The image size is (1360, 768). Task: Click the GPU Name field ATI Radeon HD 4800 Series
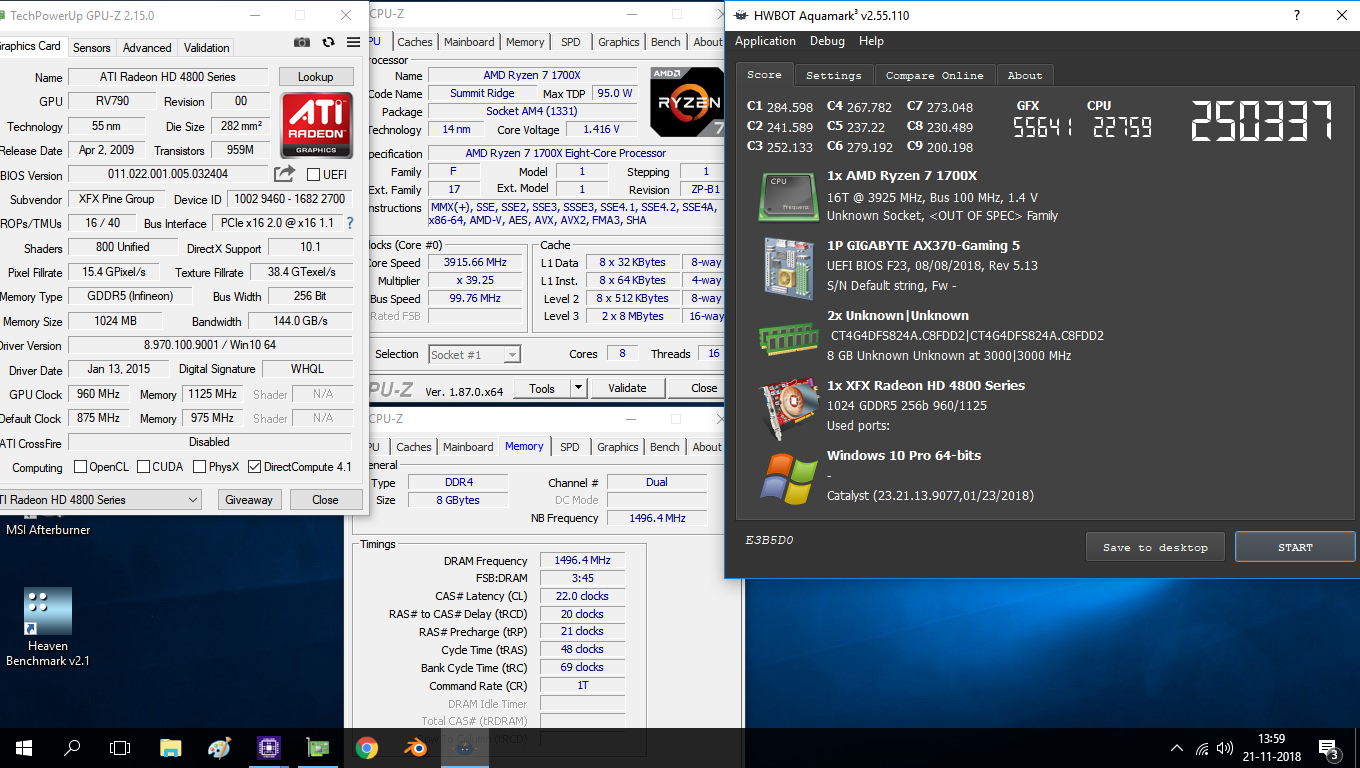pyautogui.click(x=168, y=77)
